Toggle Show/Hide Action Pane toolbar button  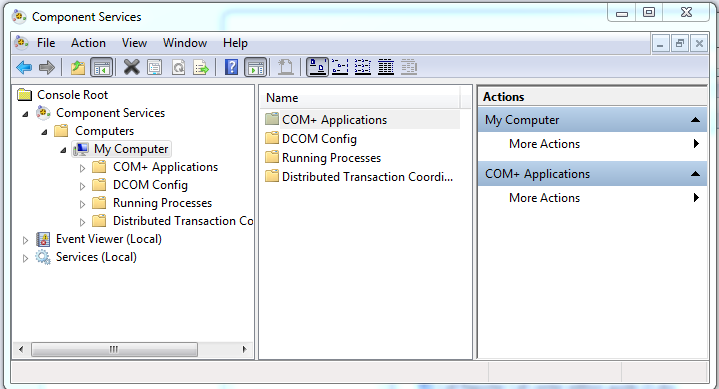click(255, 67)
